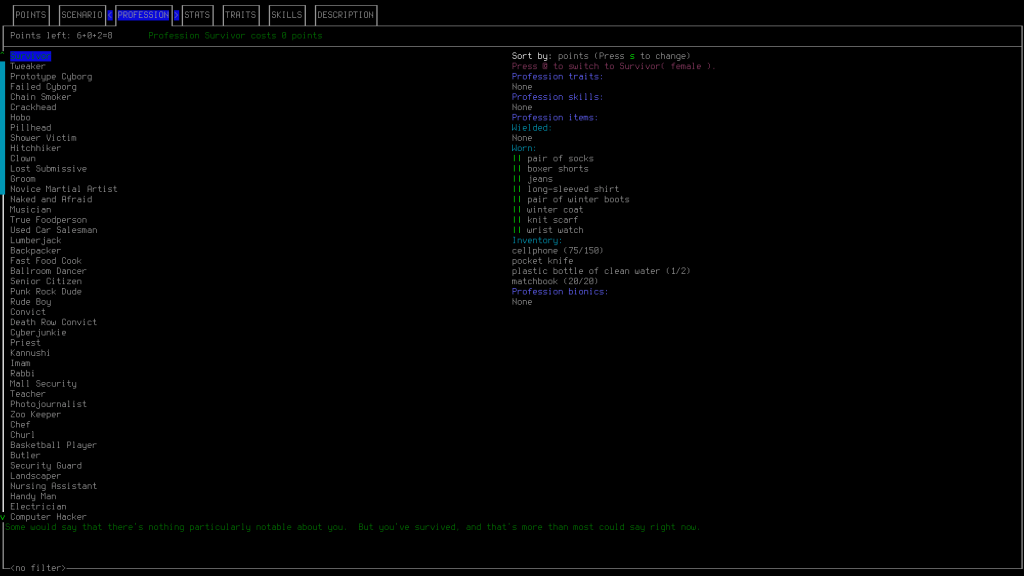The image size is (1024, 576).
Task: Select the SKILLS tab
Action: [x=286, y=15]
